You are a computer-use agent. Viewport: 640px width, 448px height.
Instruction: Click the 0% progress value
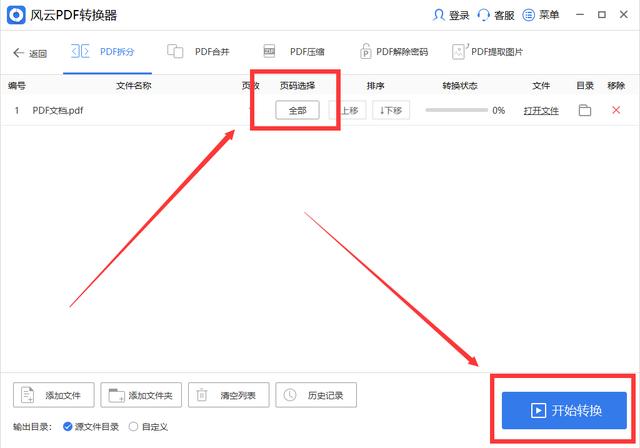(x=499, y=110)
